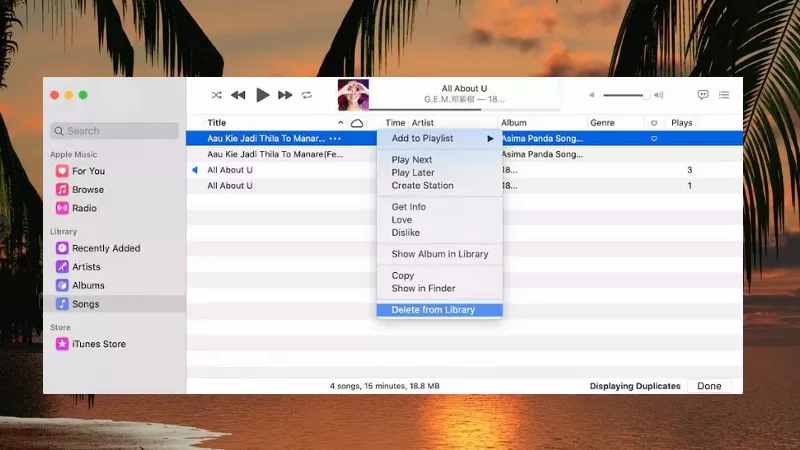Sort by the love heart column header
Viewport: 800px width, 450px height.
point(654,123)
